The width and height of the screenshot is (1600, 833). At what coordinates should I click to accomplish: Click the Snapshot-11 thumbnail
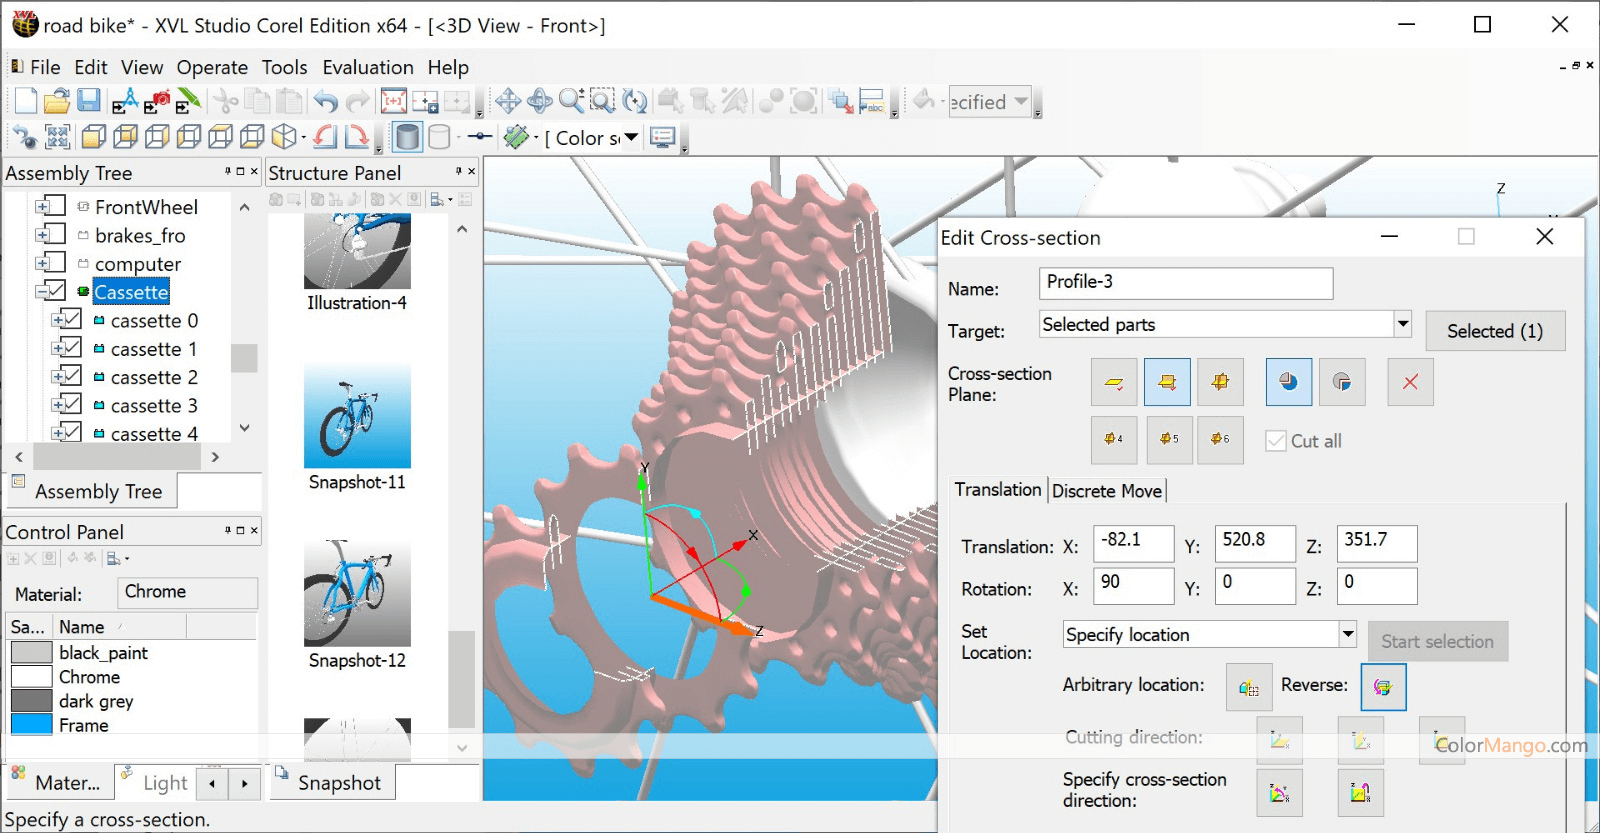[x=357, y=416]
